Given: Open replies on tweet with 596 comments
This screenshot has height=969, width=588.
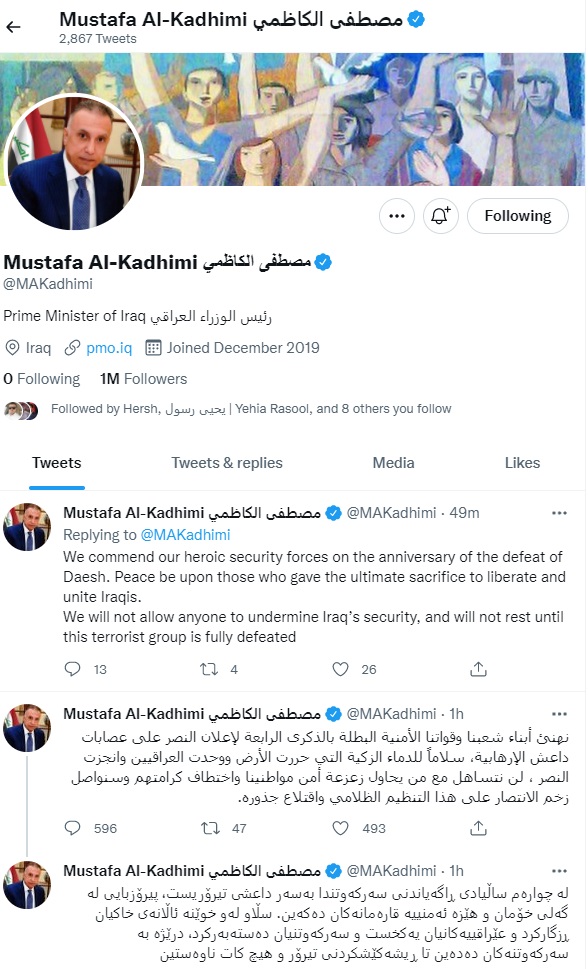Looking at the screenshot, I should 73,827.
